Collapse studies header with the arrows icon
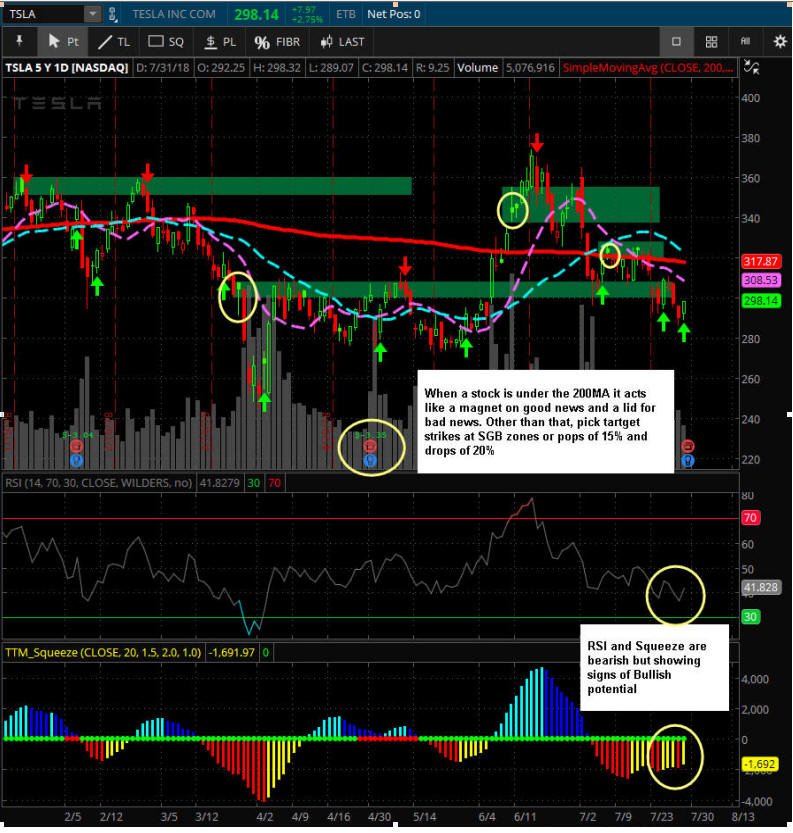This screenshot has height=833, width=793. pyautogui.click(x=751, y=67)
